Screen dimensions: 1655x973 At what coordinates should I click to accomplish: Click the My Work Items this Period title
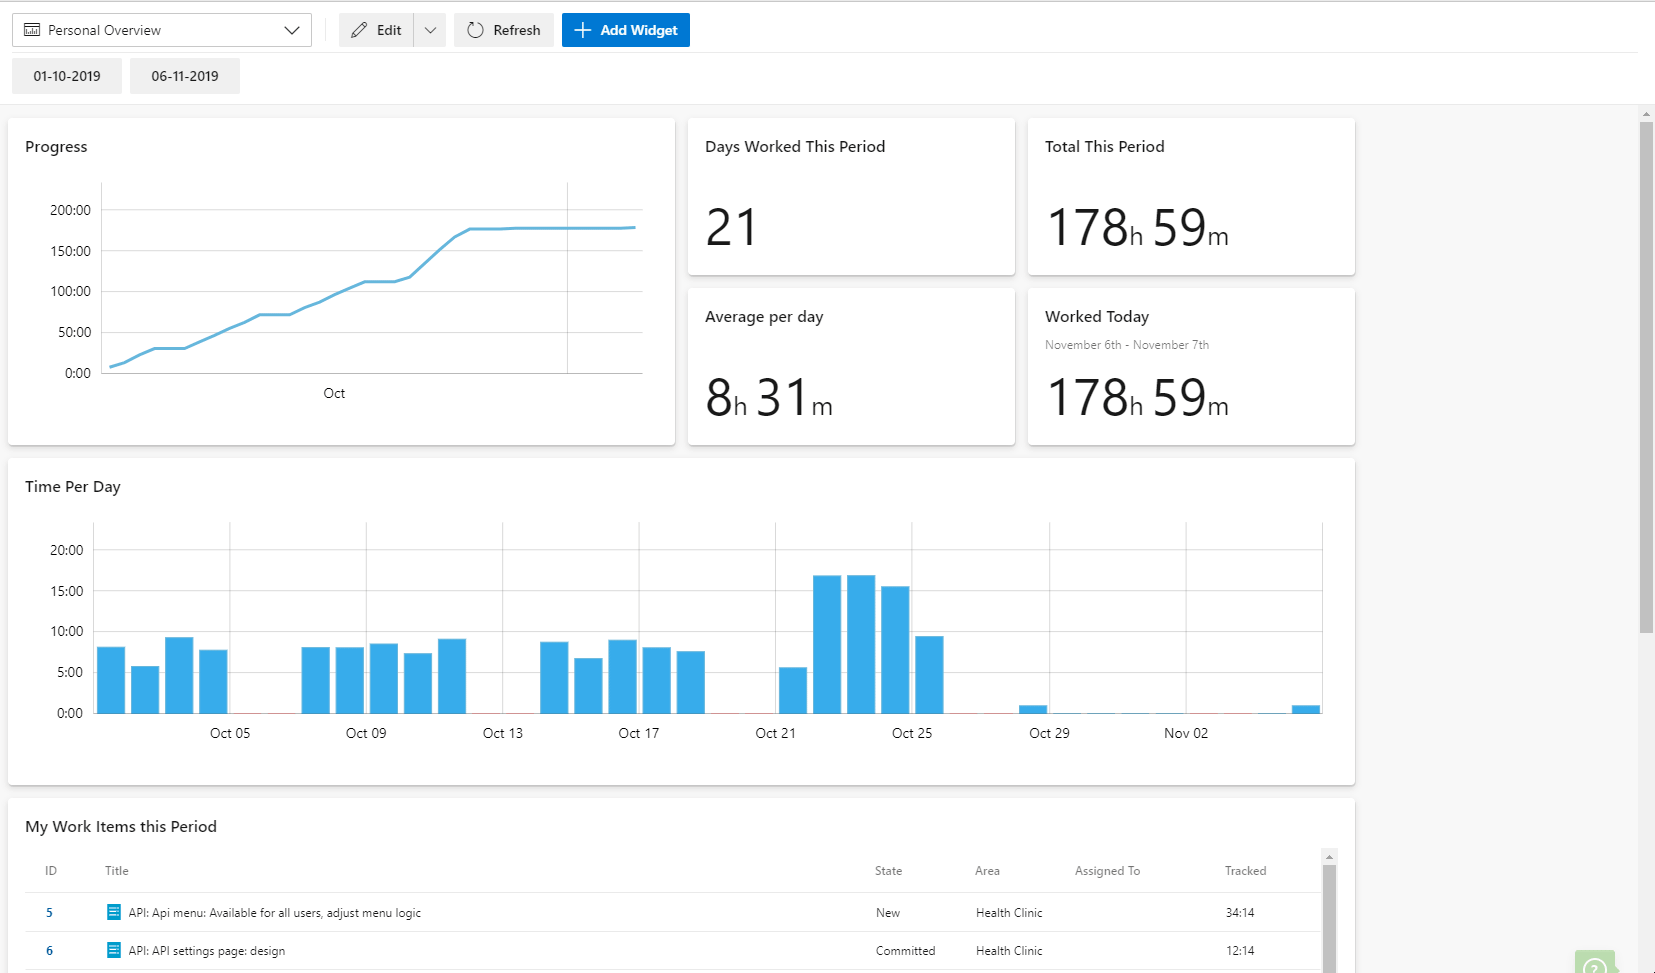click(x=121, y=827)
